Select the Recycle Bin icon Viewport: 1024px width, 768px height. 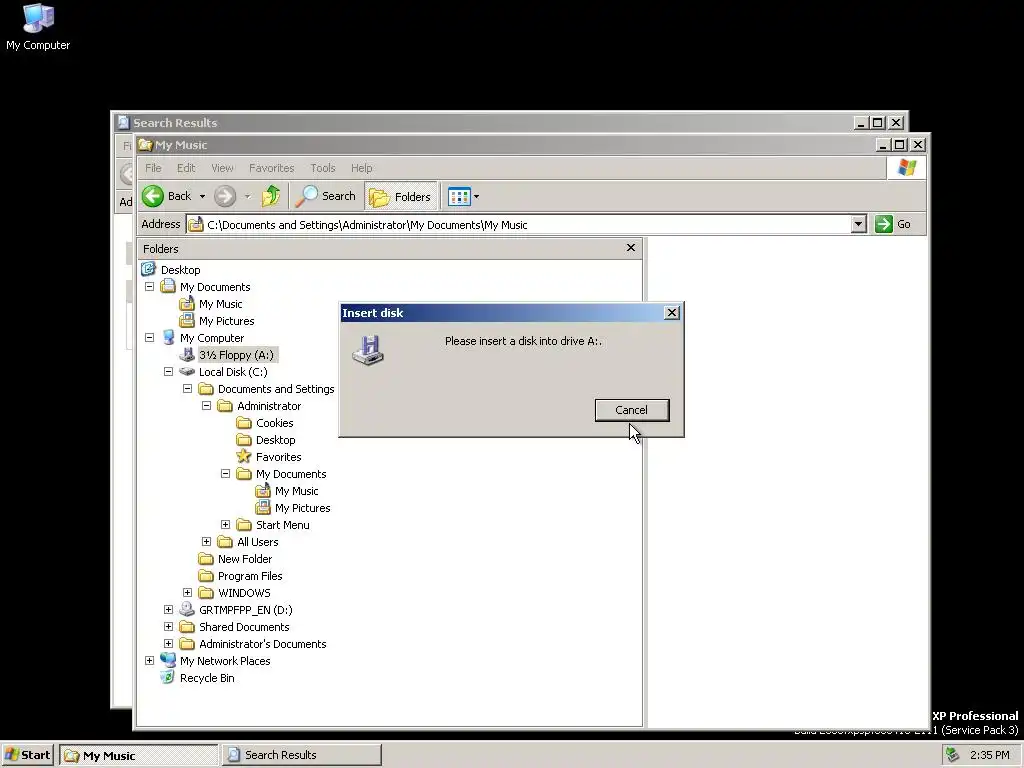[x=168, y=677]
